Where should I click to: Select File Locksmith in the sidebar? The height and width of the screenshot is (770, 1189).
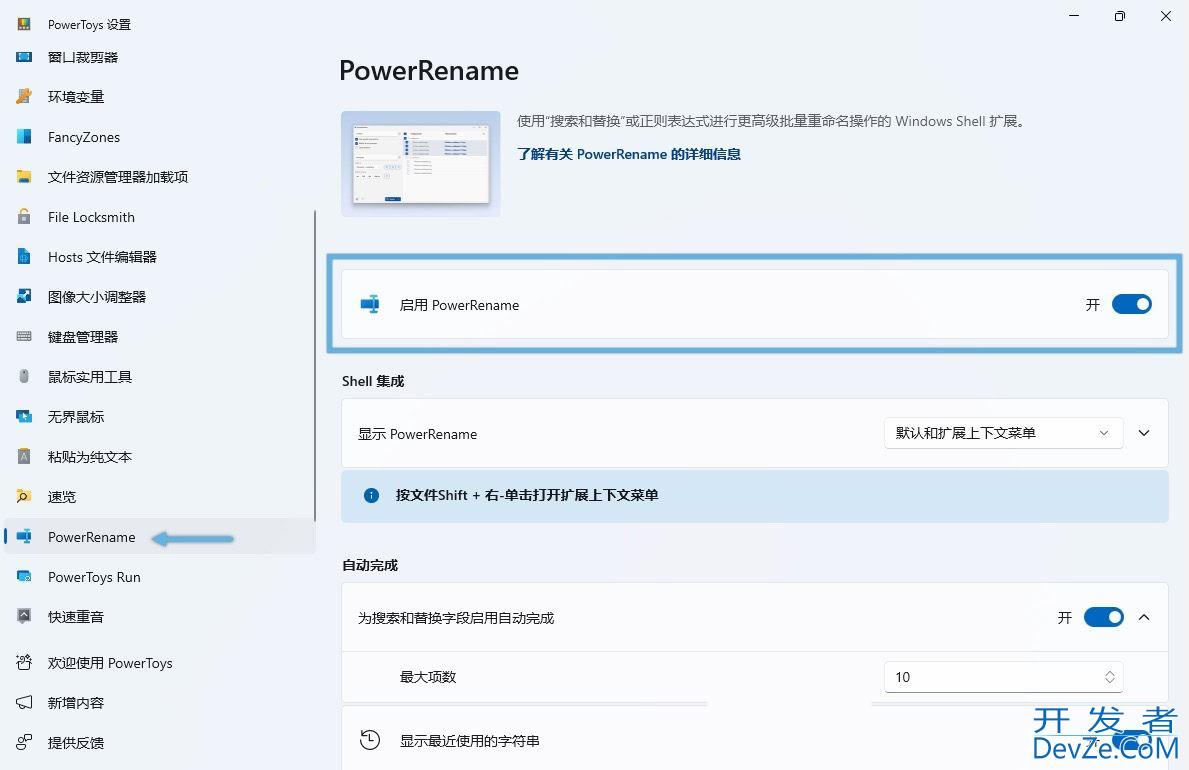click(91, 217)
